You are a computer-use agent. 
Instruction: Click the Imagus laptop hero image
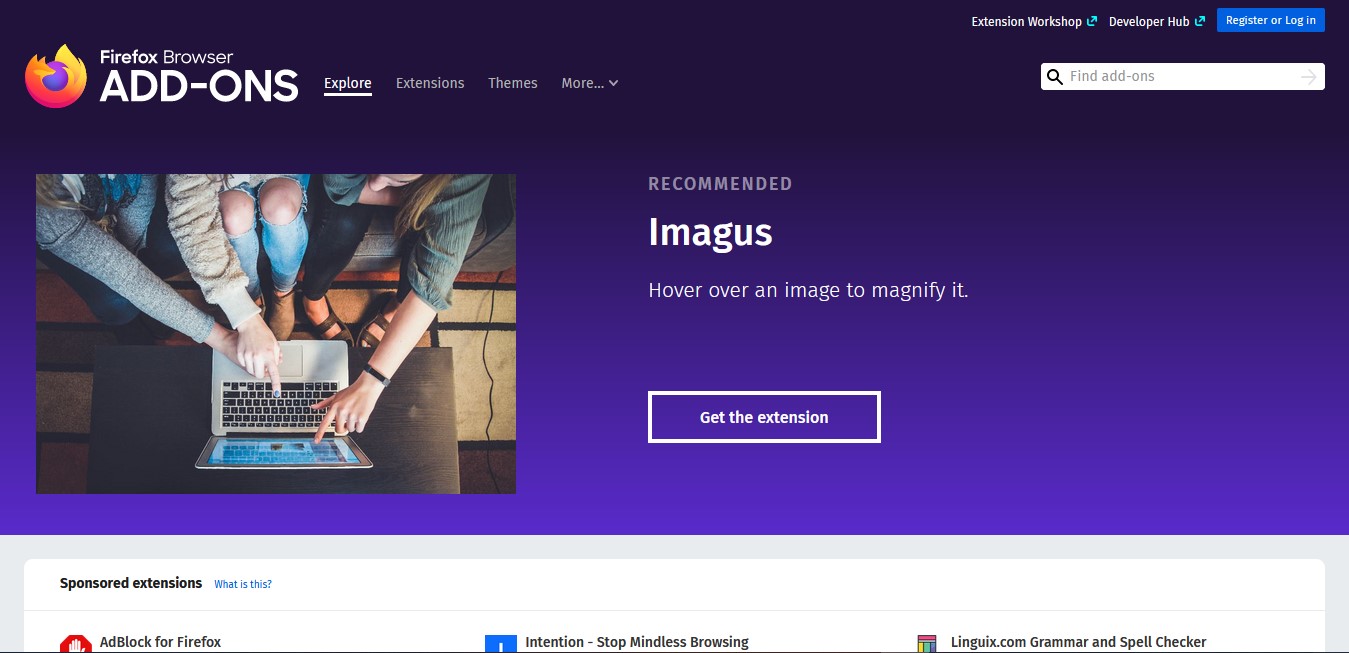pos(276,334)
